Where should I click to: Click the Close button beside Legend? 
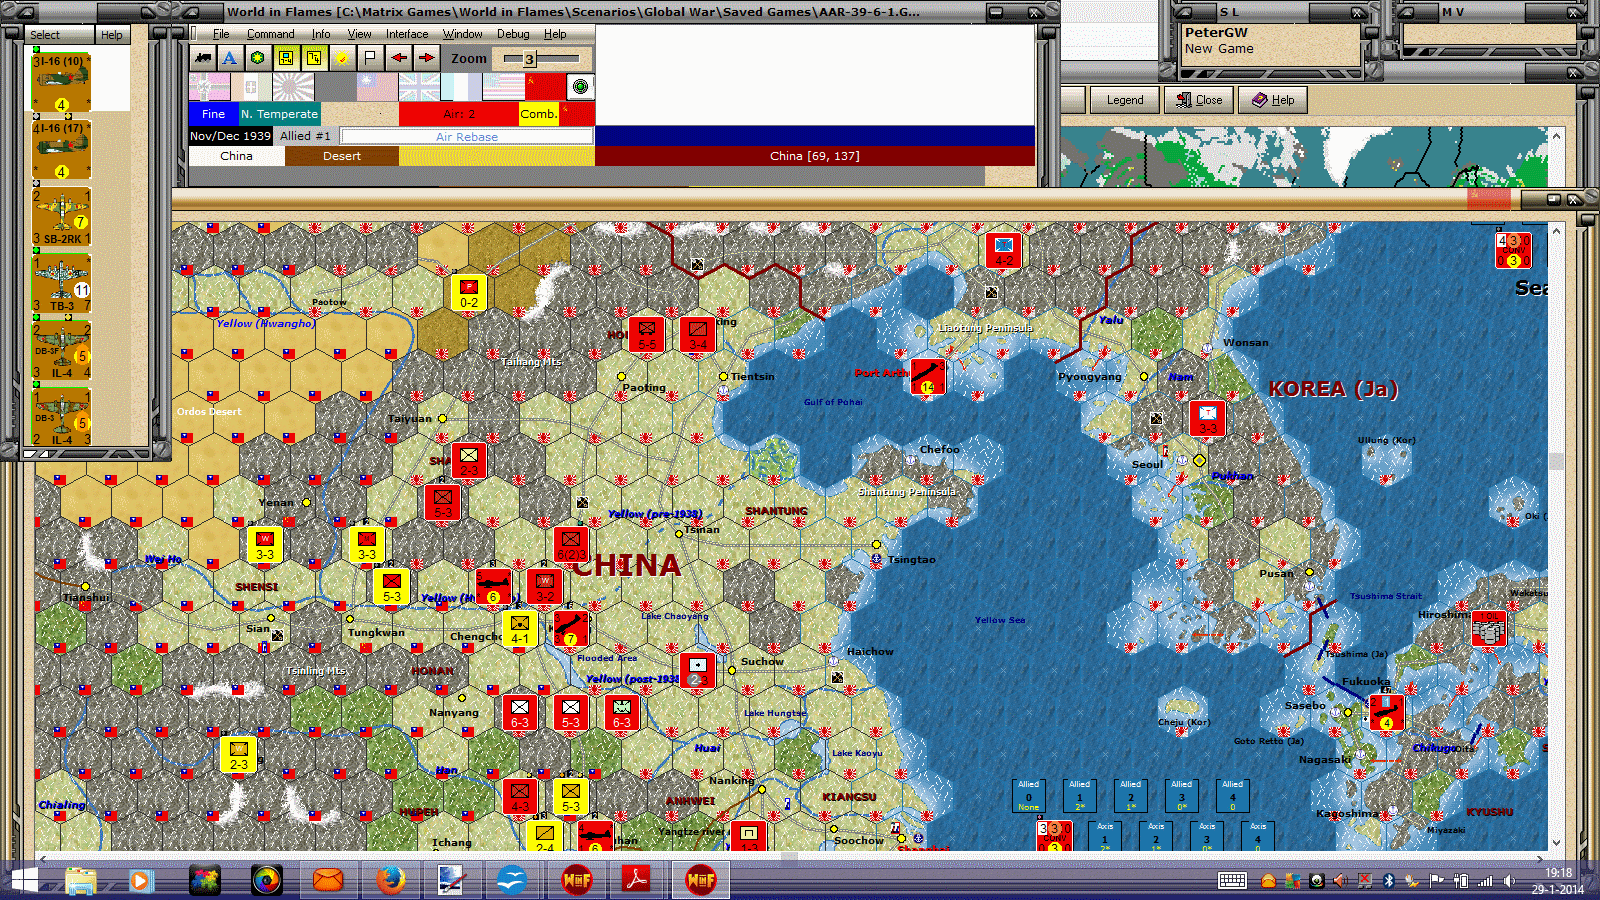[x=1199, y=100]
